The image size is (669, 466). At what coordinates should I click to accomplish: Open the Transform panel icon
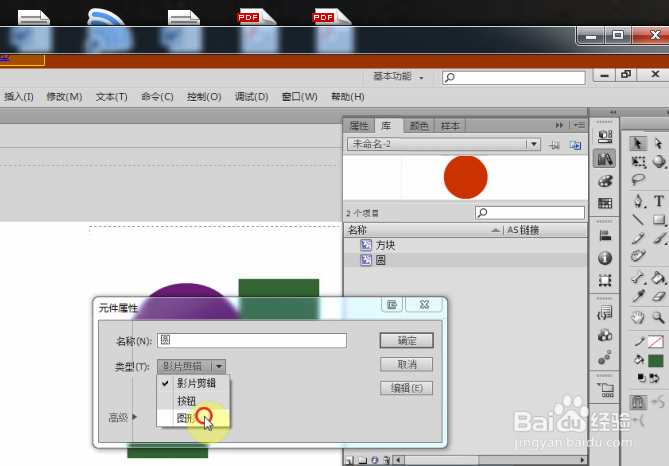605,280
